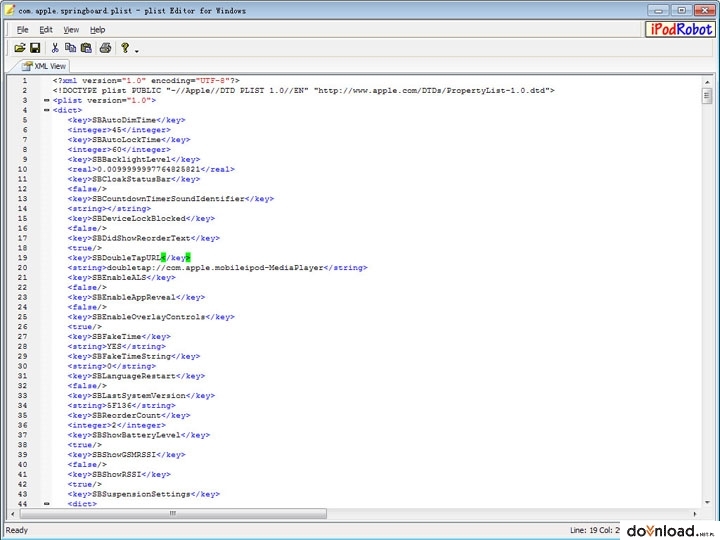The width and height of the screenshot is (720, 540).
Task: Select the XML View tab
Action: pyautogui.click(x=44, y=66)
